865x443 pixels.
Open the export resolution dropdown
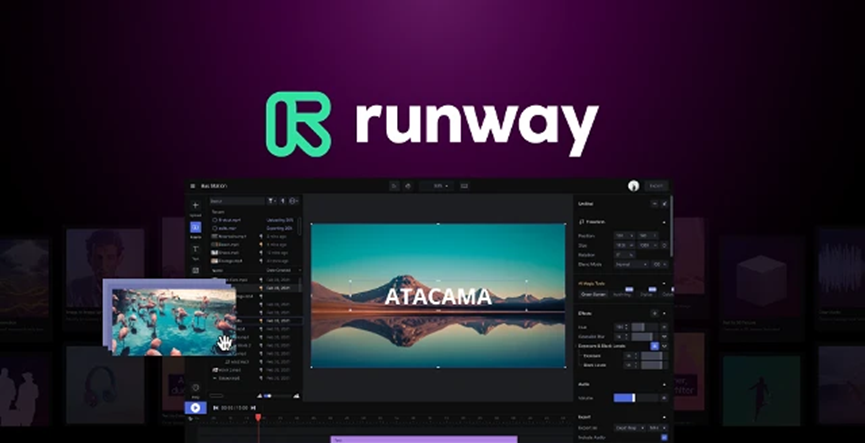(656, 428)
